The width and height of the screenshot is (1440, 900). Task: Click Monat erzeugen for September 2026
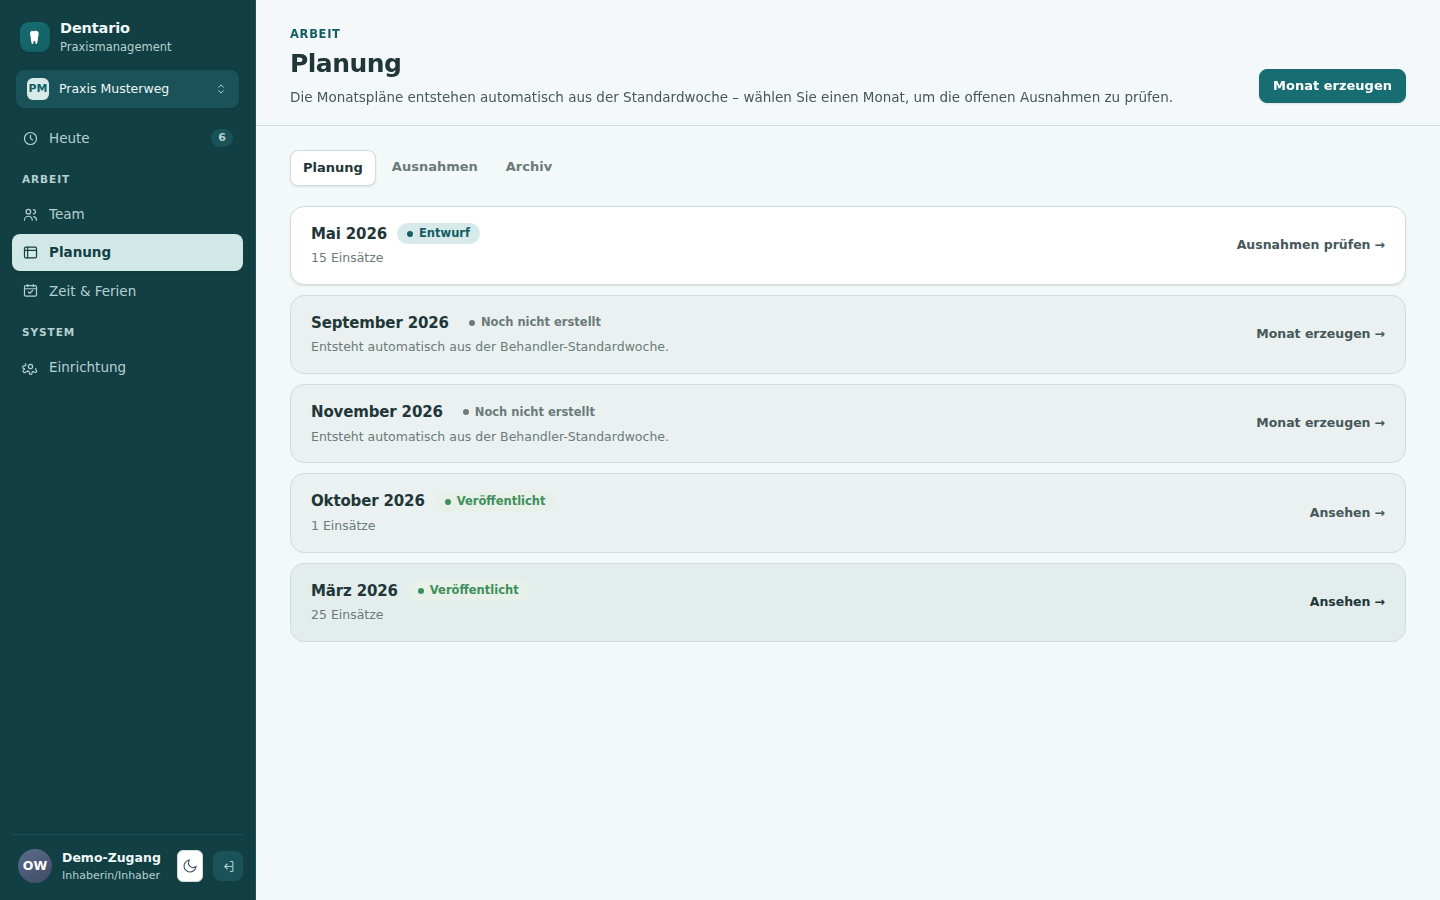pyautogui.click(x=1320, y=334)
